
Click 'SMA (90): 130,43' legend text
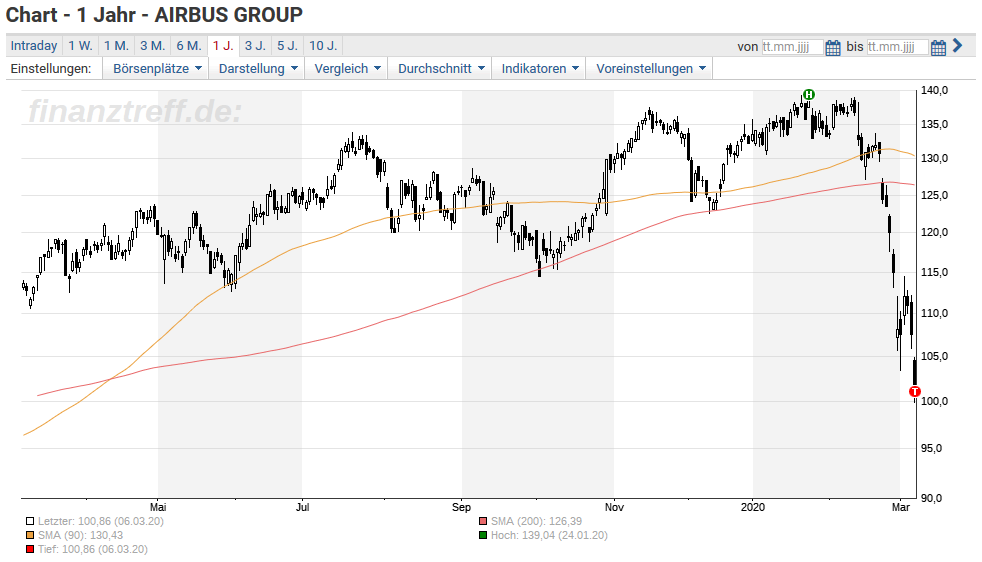tap(80, 535)
